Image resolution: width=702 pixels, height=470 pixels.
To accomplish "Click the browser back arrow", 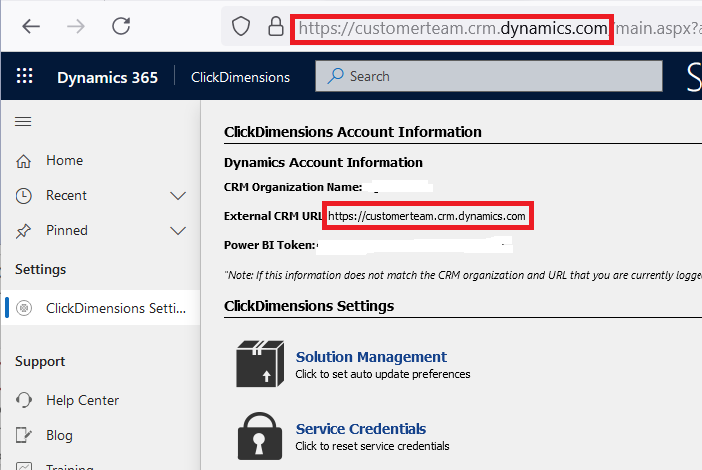I will 31,26.
